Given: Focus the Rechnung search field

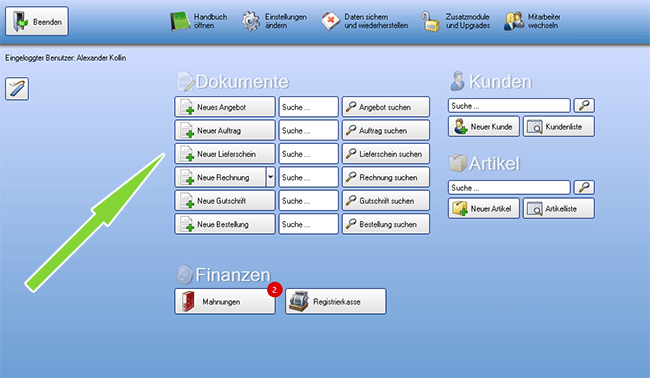Looking at the screenshot, I should tap(308, 177).
